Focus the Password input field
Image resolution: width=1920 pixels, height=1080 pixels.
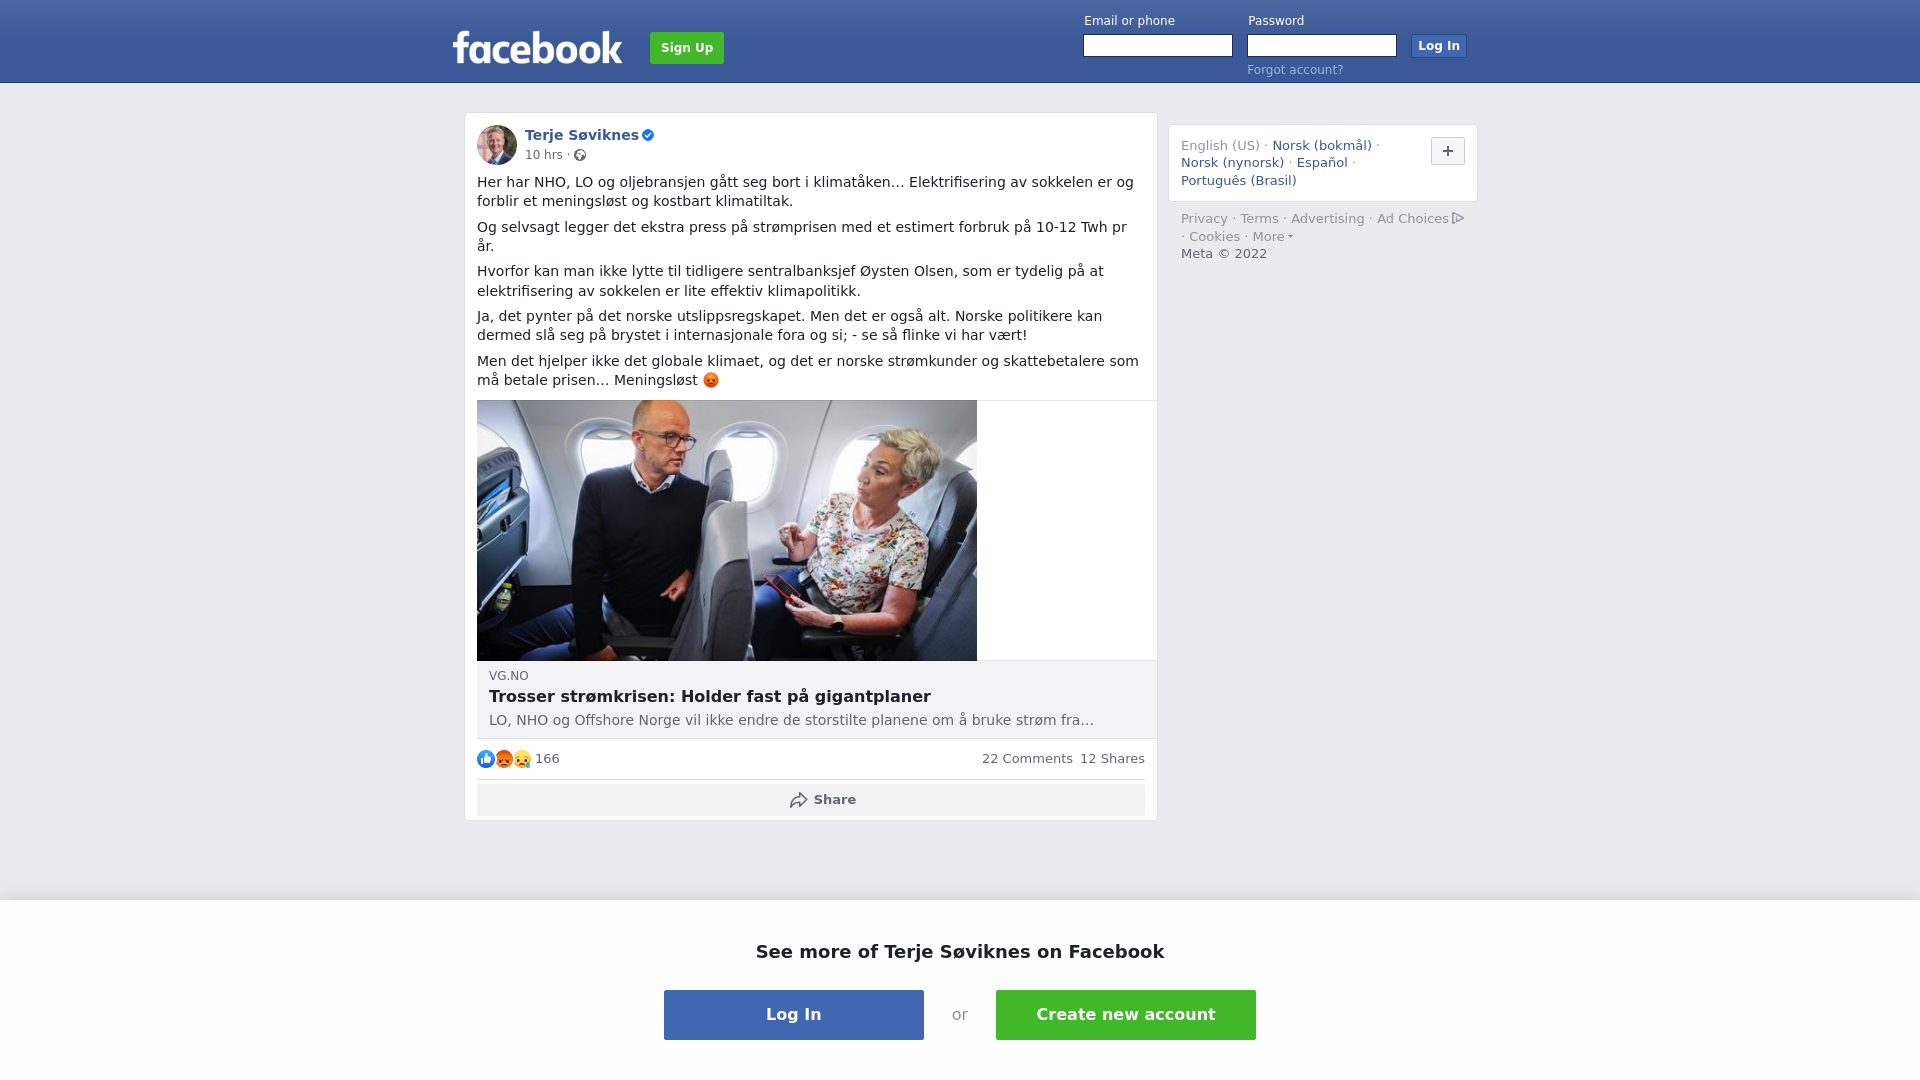[x=1322, y=46]
